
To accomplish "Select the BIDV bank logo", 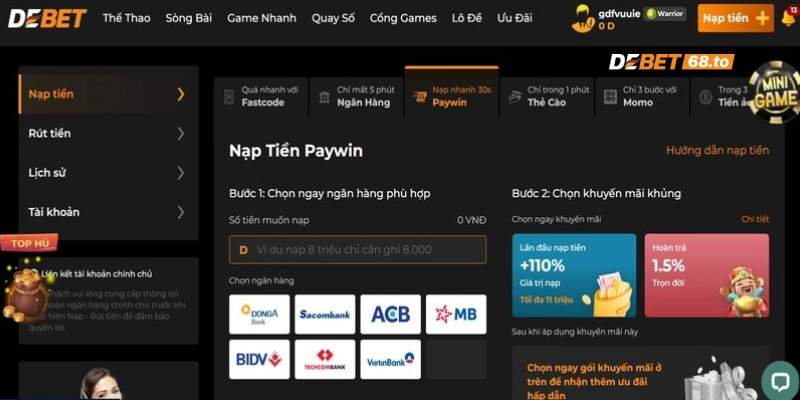I will point(259,359).
